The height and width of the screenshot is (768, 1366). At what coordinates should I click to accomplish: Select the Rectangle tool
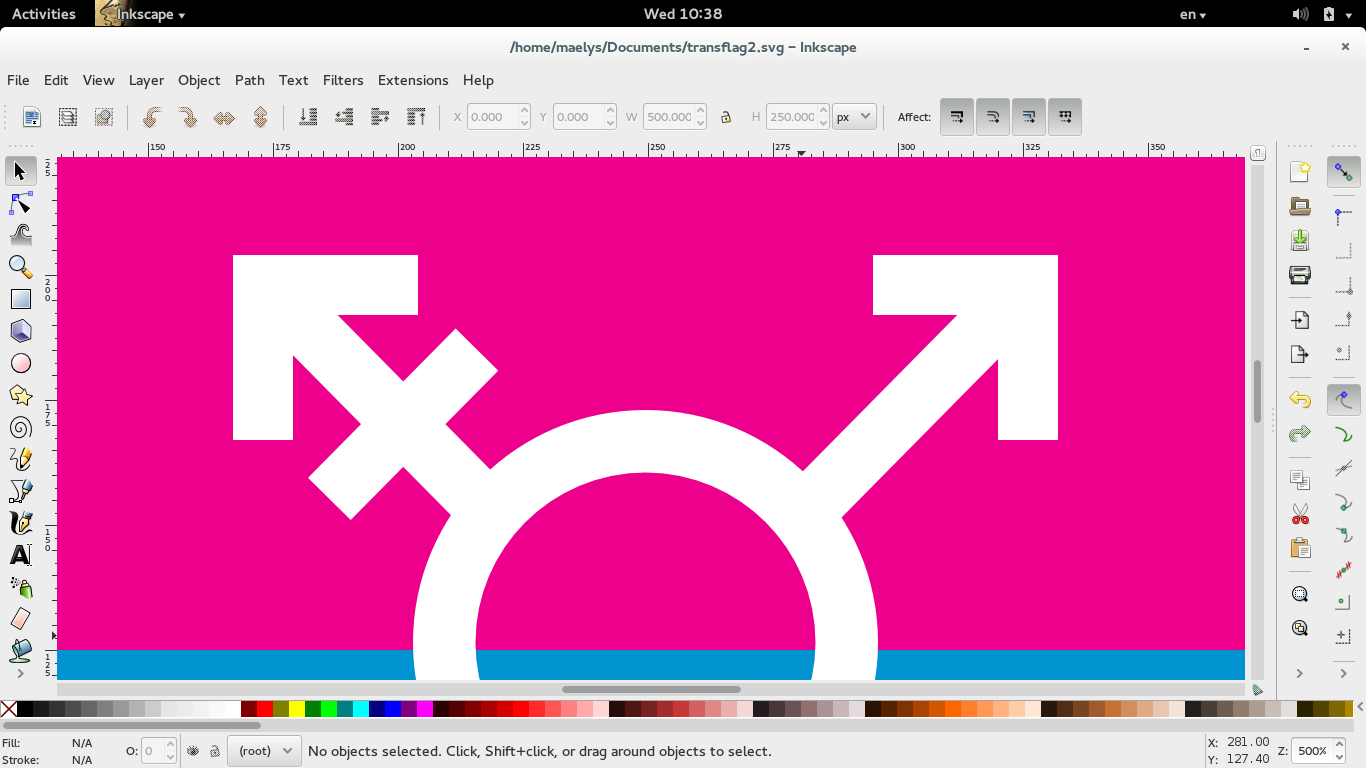[20, 299]
